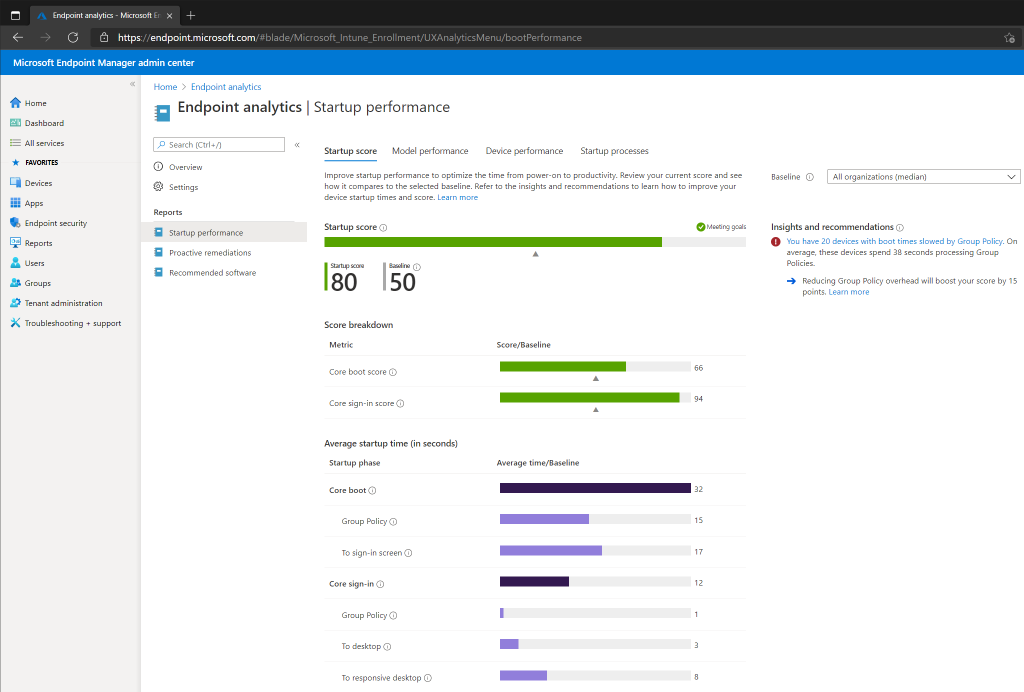Click Learn more link in Group Policy recommendation
The image size is (1024, 692).
848,292
